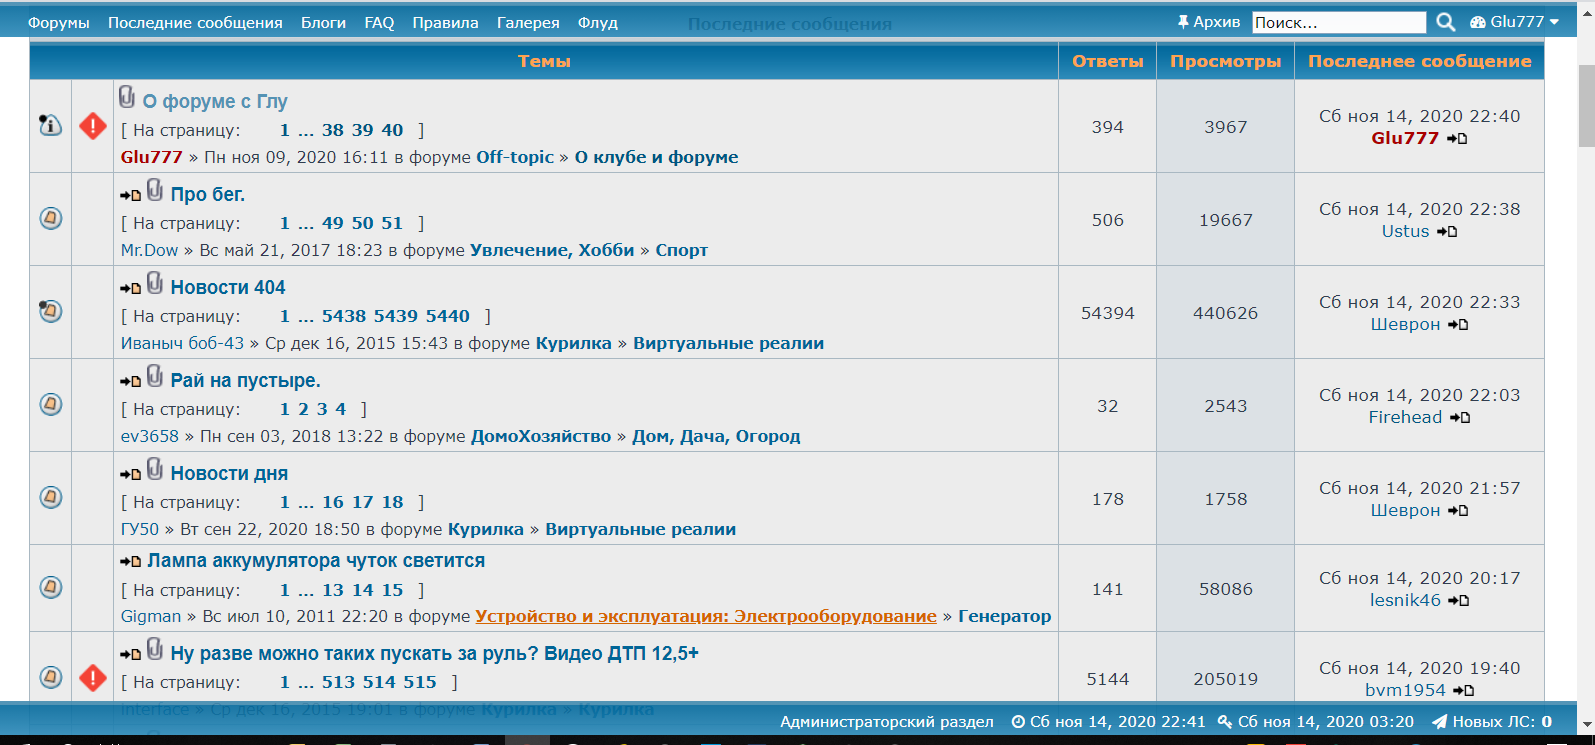Image resolution: width=1595 pixels, height=745 pixels.
Task: Click attachment paperclip next to 'Про бег.'
Action: click(155, 190)
